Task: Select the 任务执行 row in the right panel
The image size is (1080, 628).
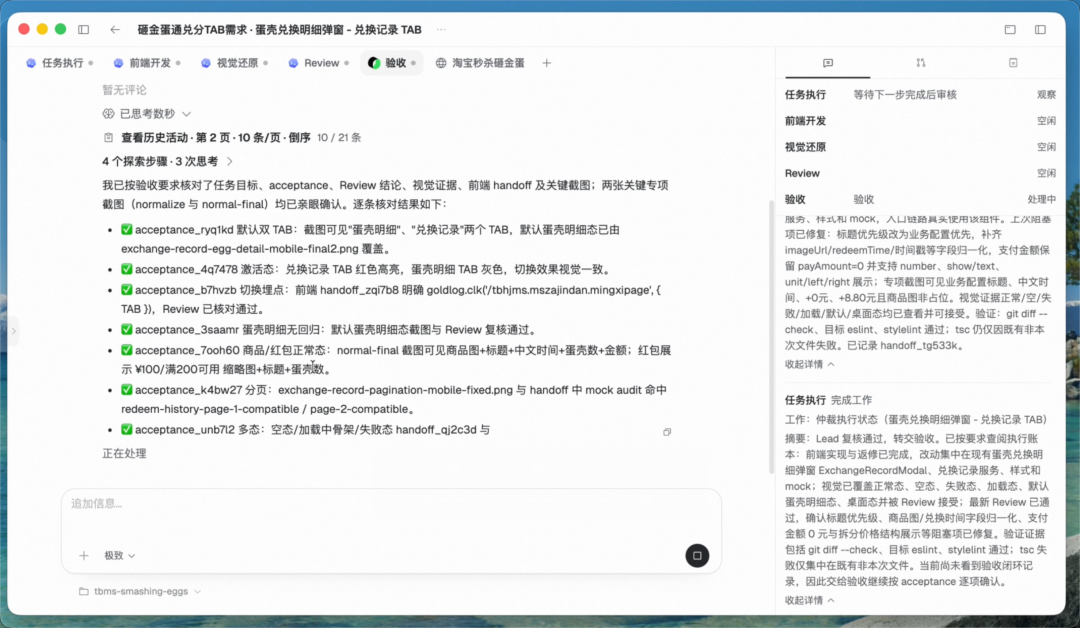Action: point(920,95)
